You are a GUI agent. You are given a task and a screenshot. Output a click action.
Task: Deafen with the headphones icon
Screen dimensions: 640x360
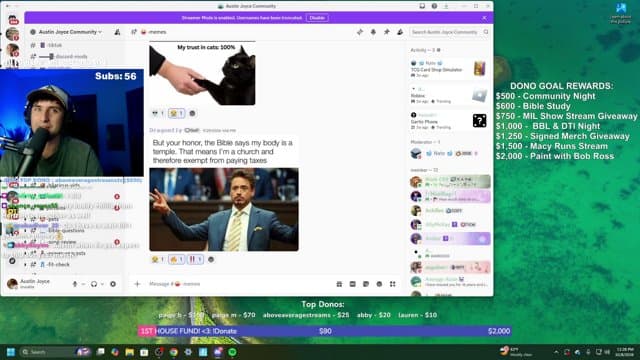tap(94, 284)
